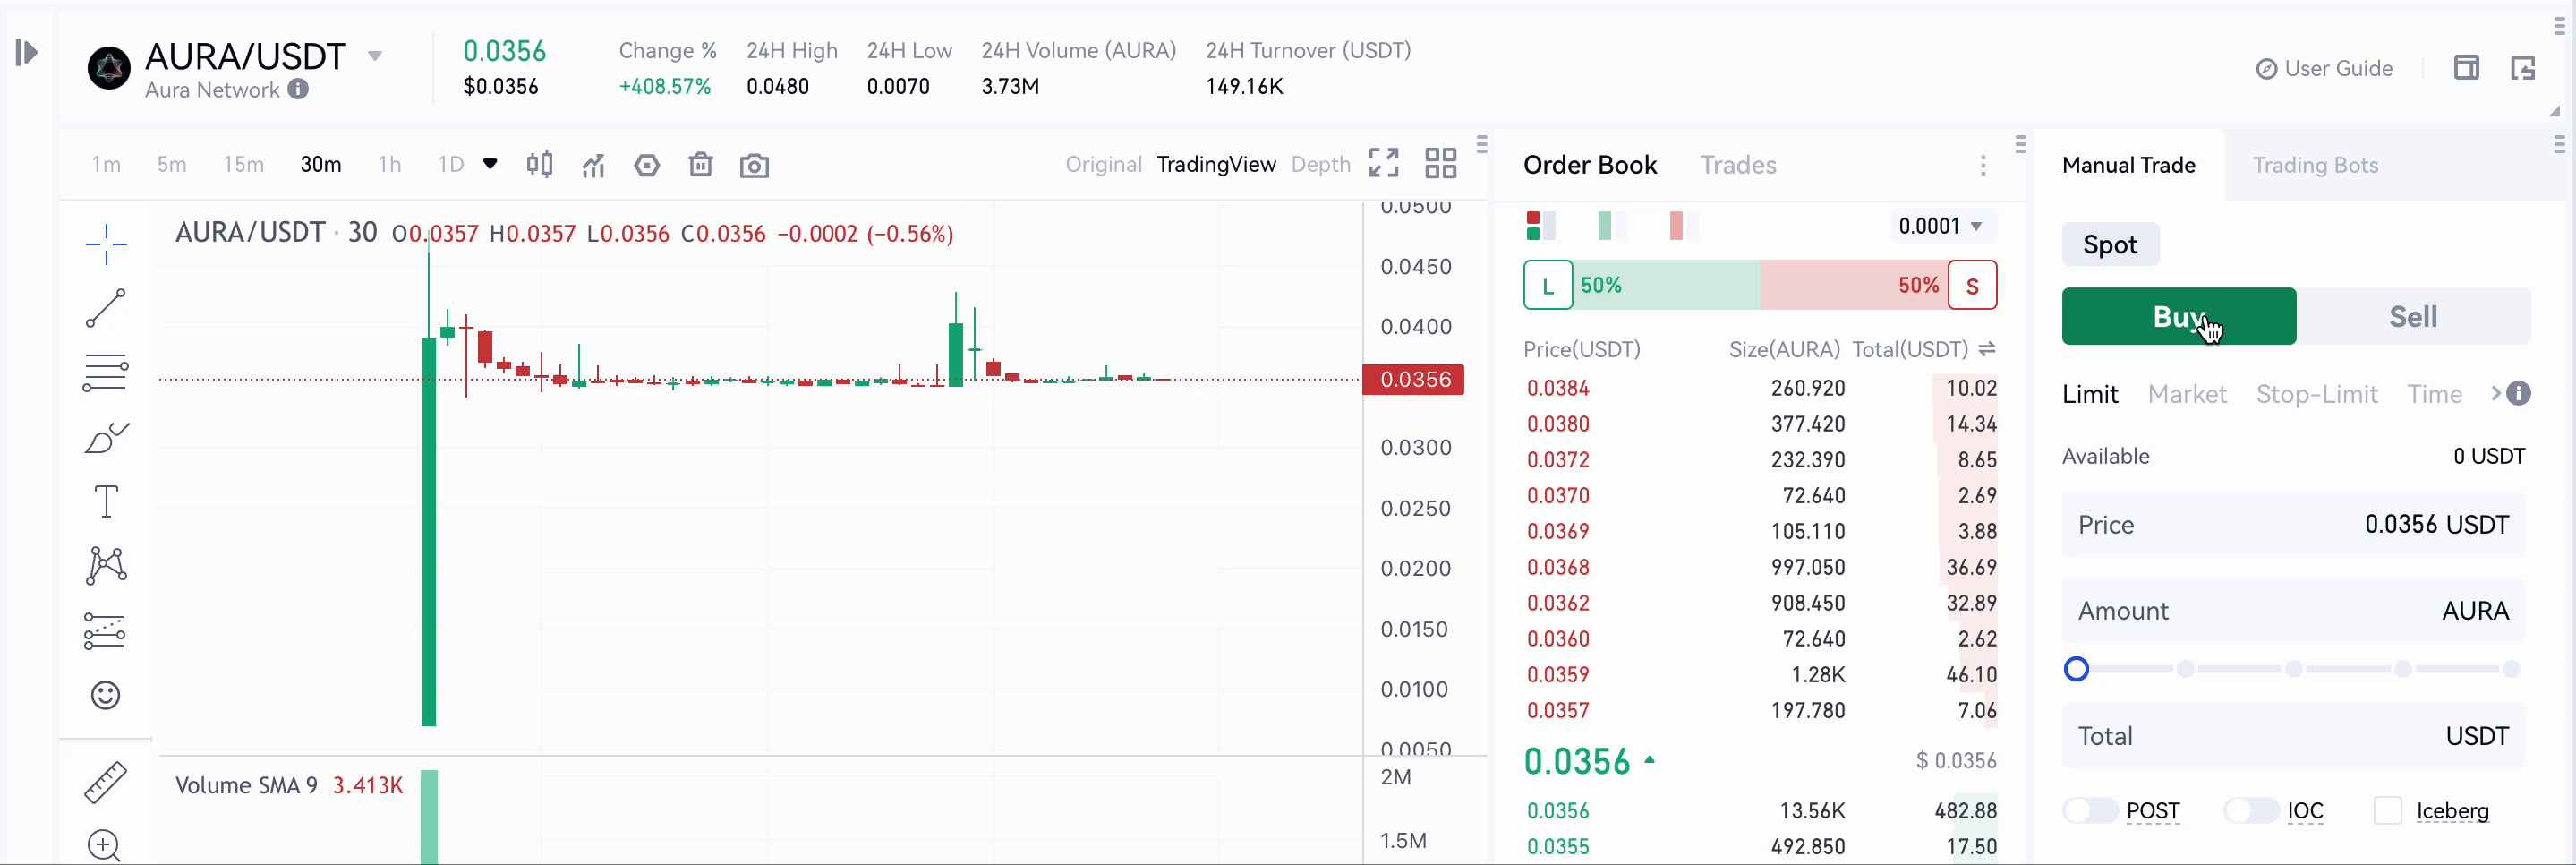Switch page layout using the panel icon
The width and height of the screenshot is (2576, 865).
pos(2466,68)
